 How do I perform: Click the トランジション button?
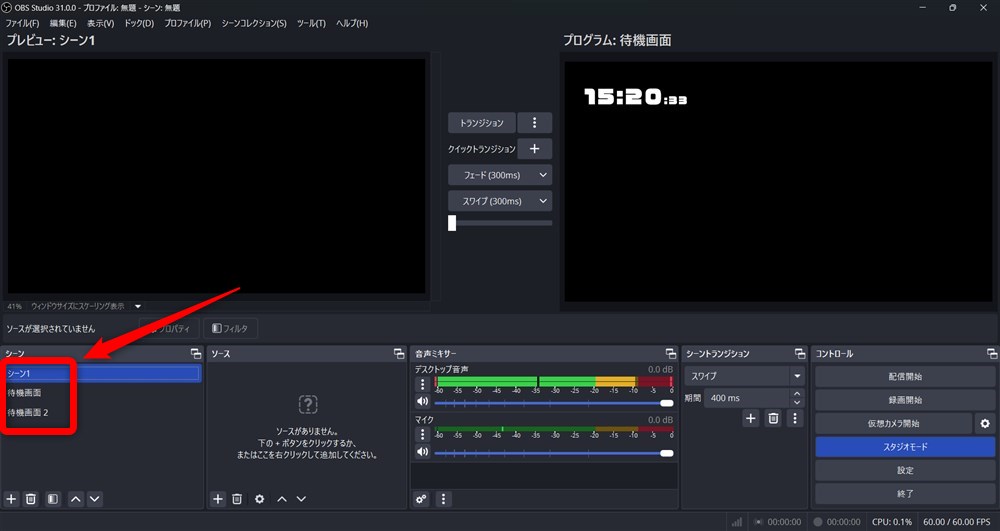(482, 122)
